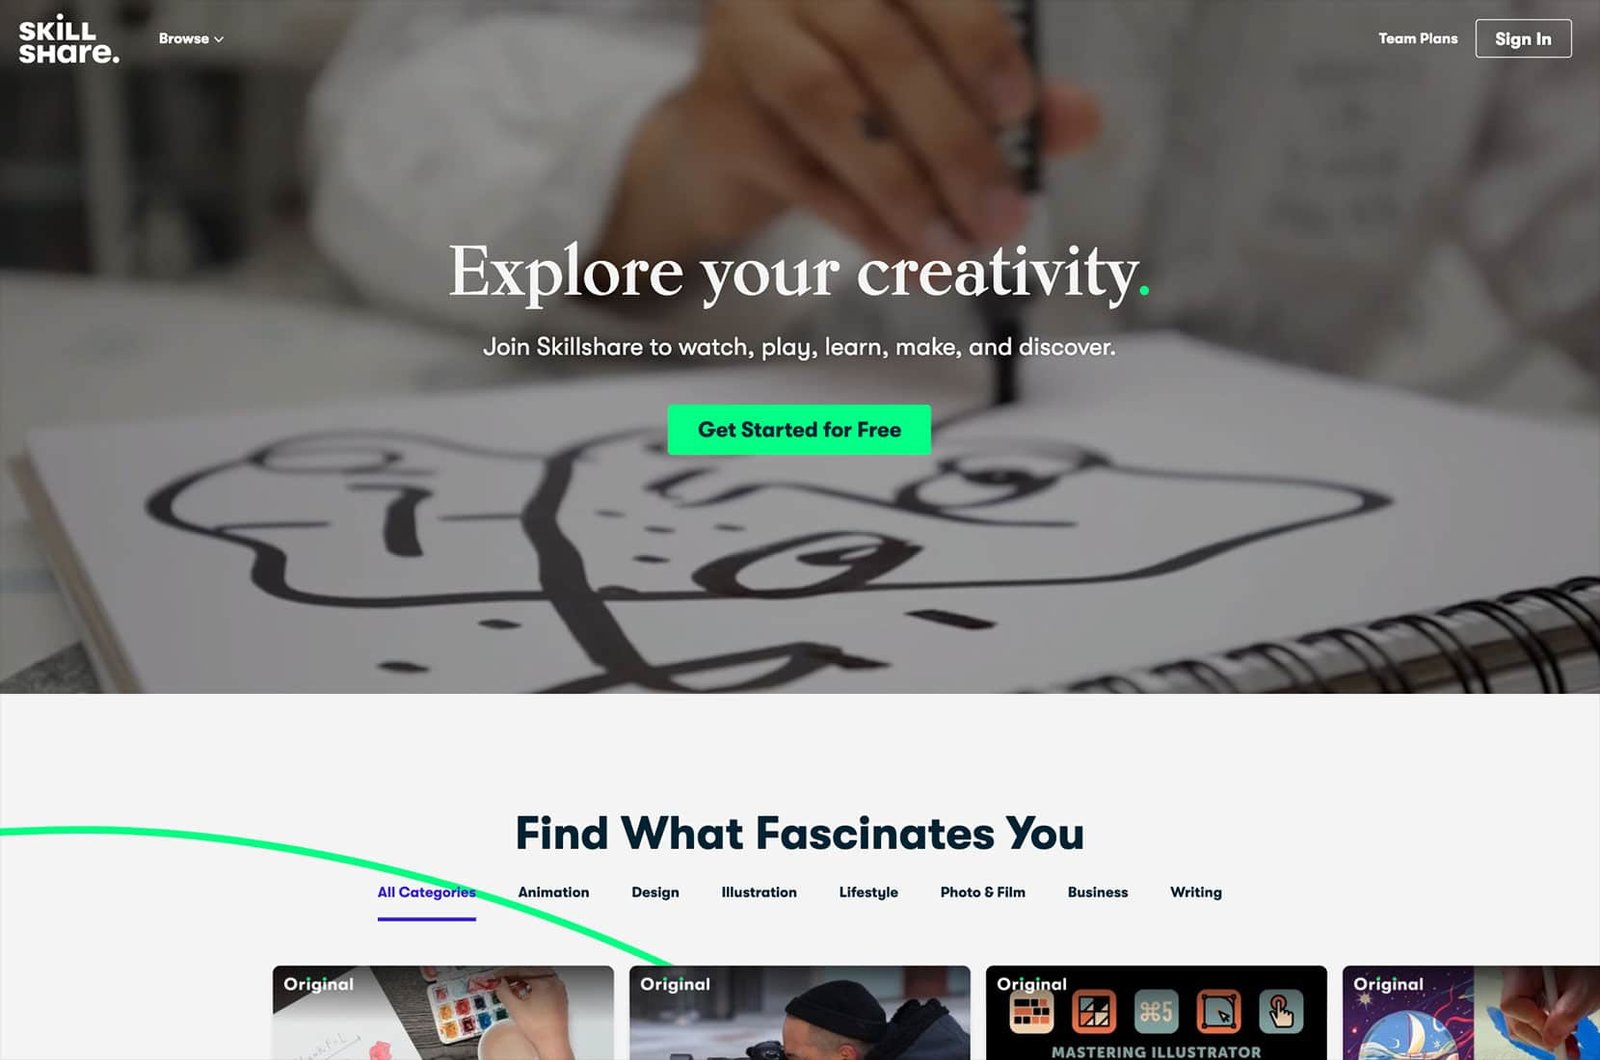Viewport: 1600px width, 1060px height.
Task: Expand the Browse dropdown menu
Action: 190,38
